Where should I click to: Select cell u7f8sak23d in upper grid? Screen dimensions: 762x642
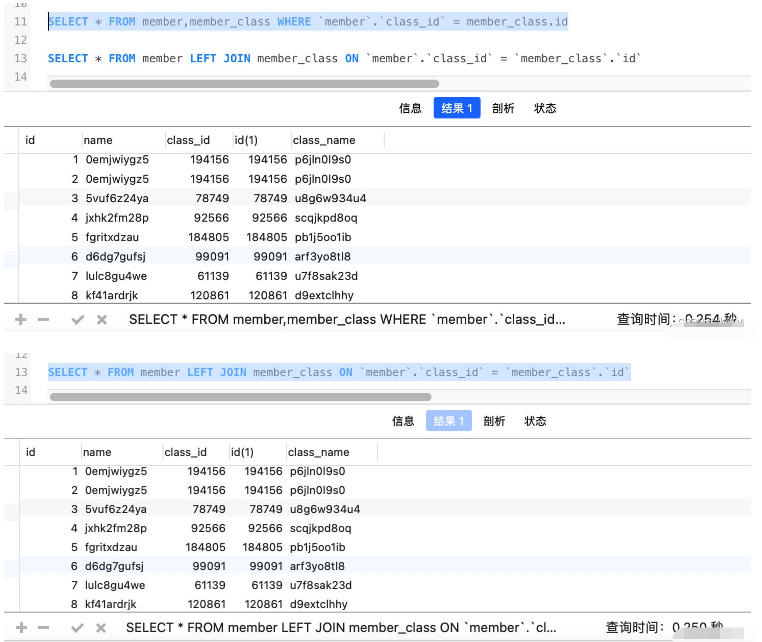[326, 276]
